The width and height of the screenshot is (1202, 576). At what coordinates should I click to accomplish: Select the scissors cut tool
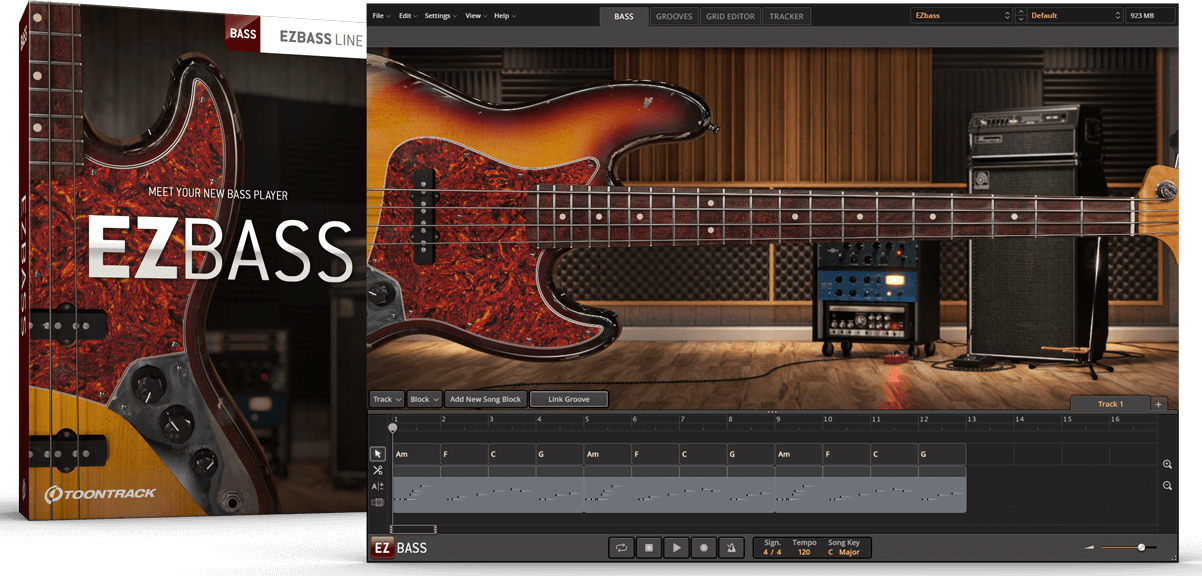coord(378,470)
